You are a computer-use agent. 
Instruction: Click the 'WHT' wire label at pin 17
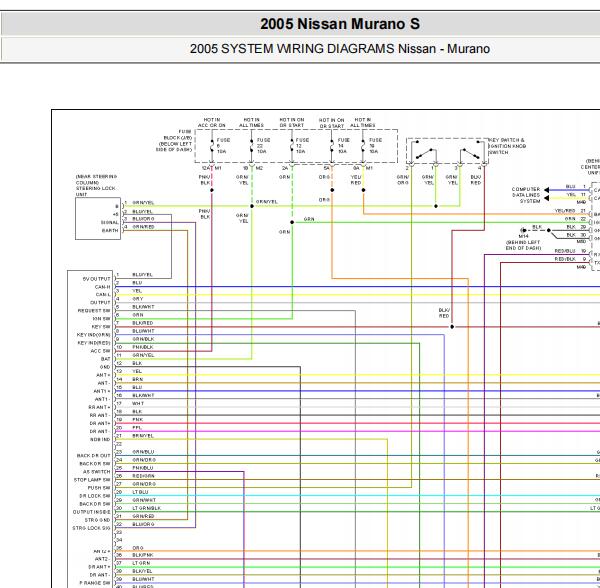[x=138, y=403]
